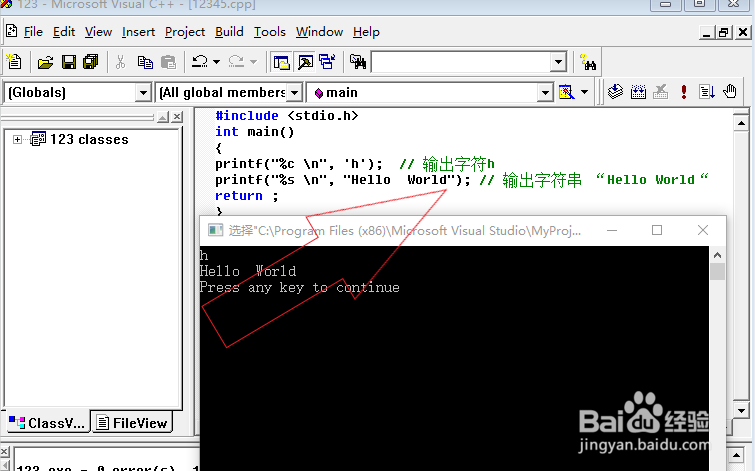Open the Help menu
This screenshot has height=471, width=755.
click(366, 32)
